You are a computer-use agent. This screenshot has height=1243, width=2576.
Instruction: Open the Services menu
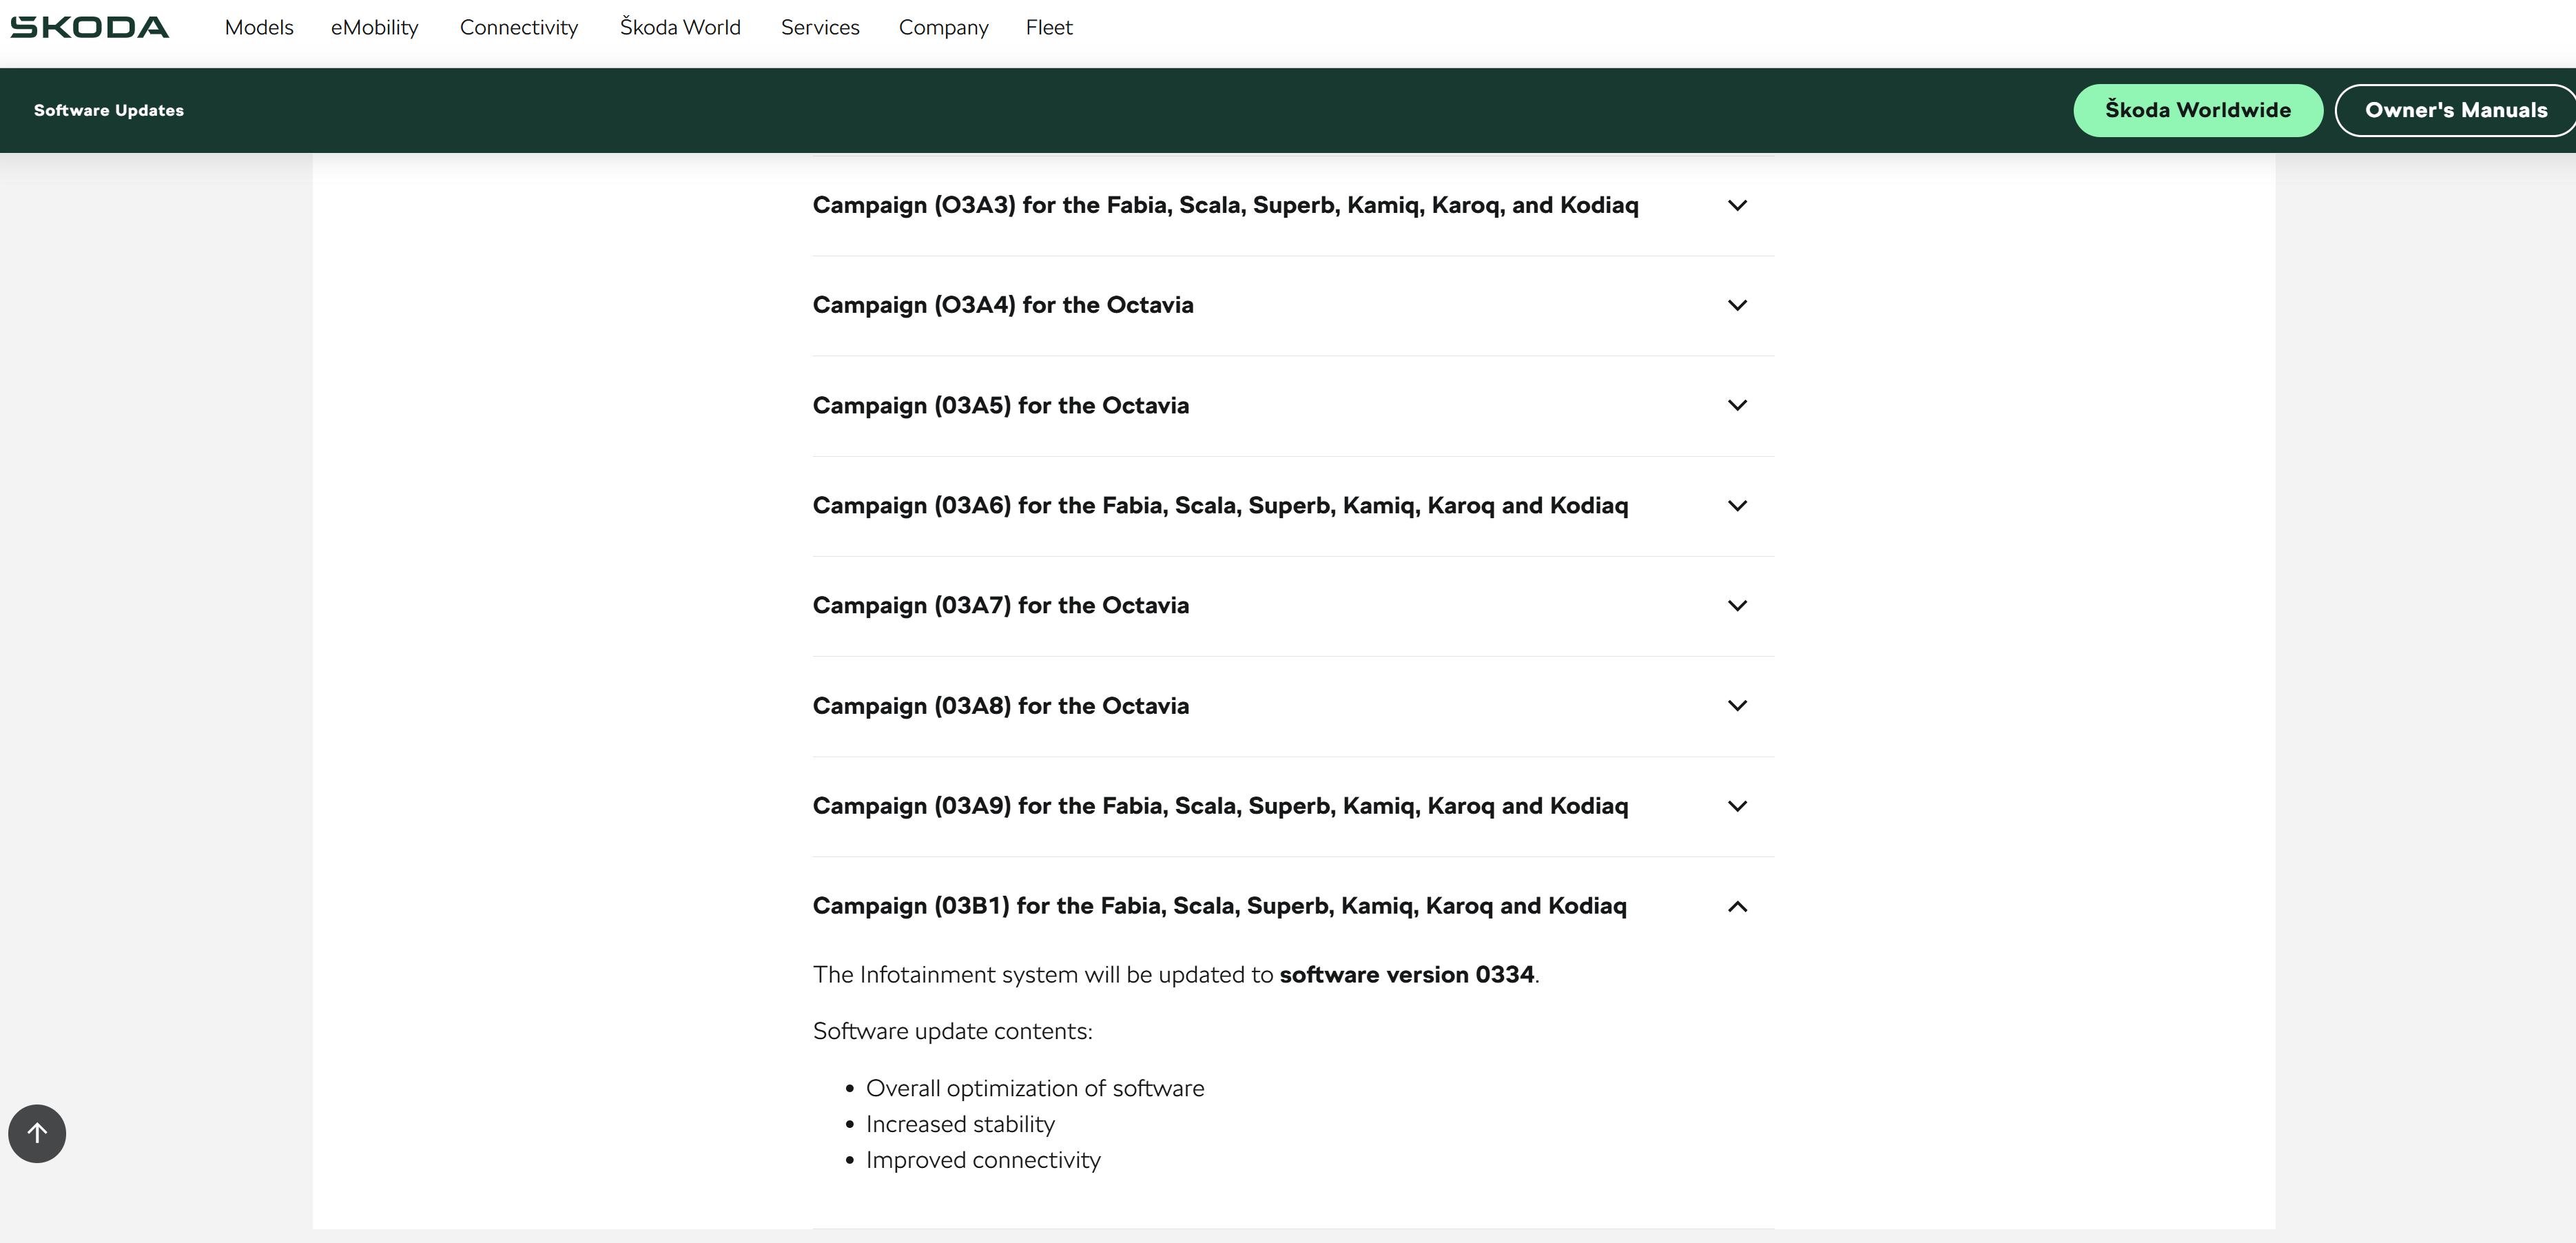(820, 27)
